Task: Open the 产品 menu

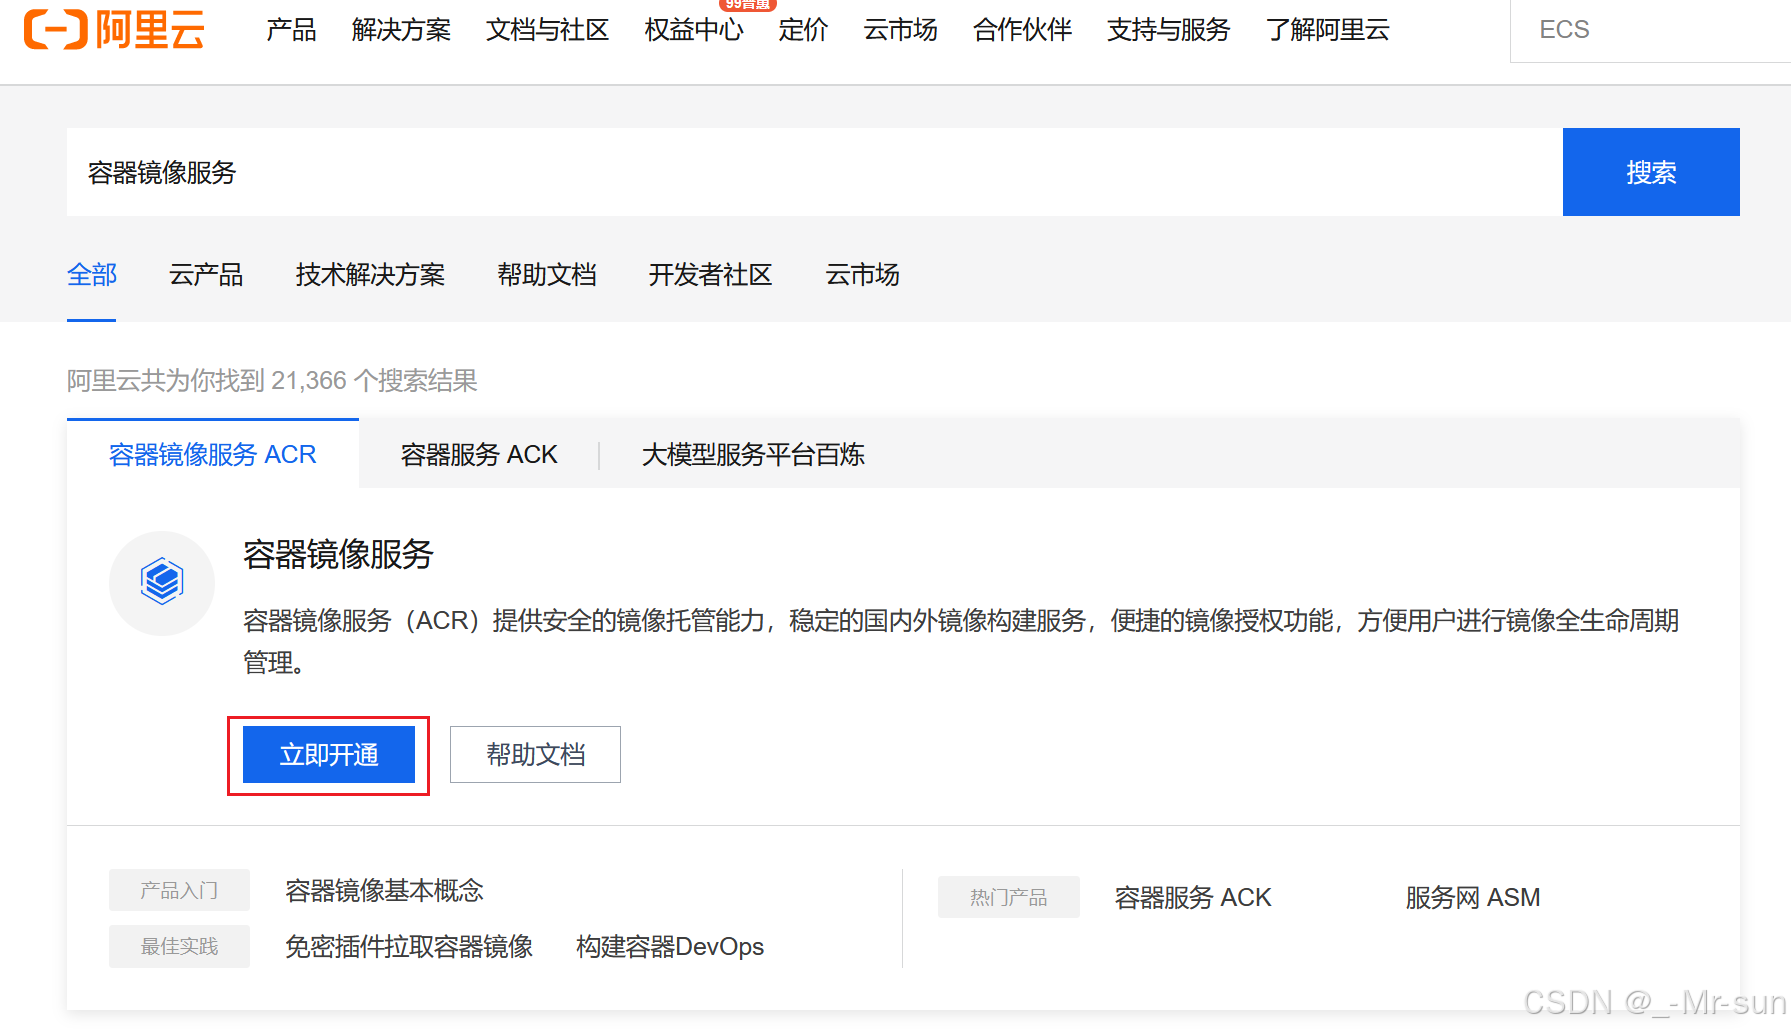Action: (x=291, y=30)
